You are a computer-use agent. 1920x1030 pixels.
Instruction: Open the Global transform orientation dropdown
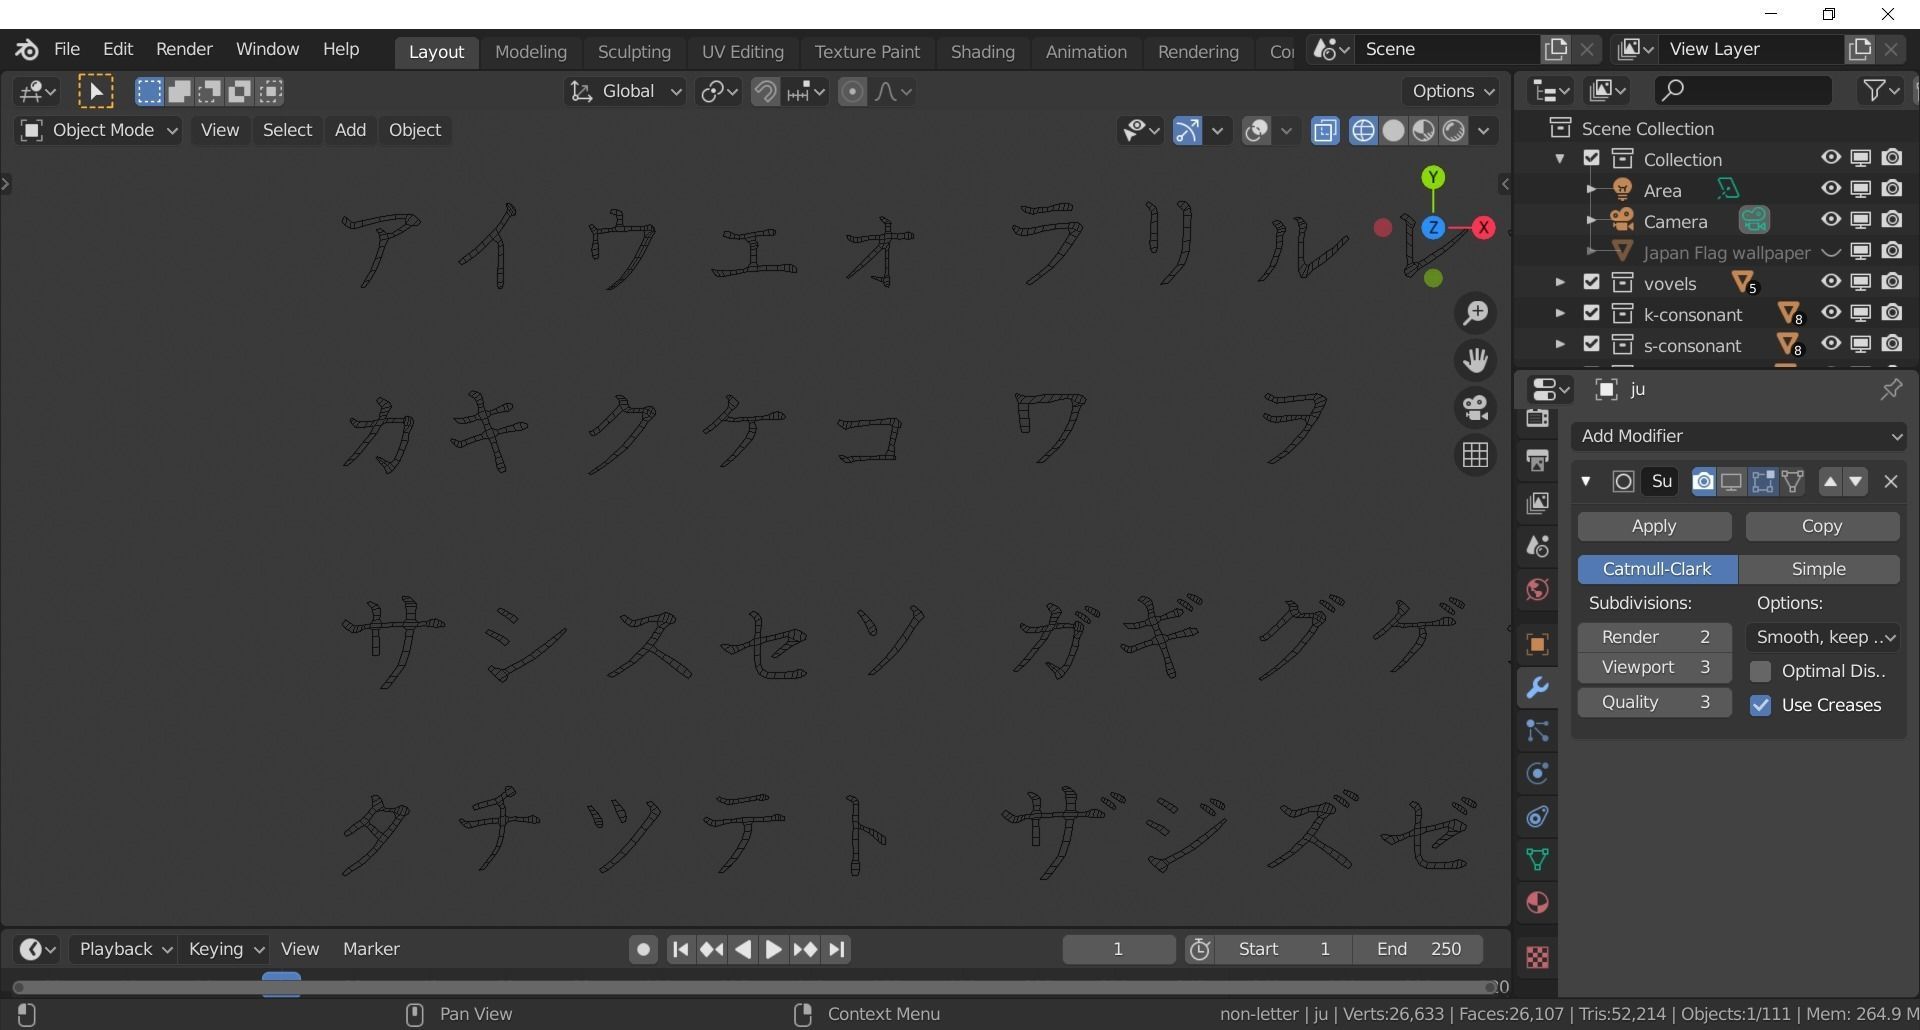pos(624,91)
